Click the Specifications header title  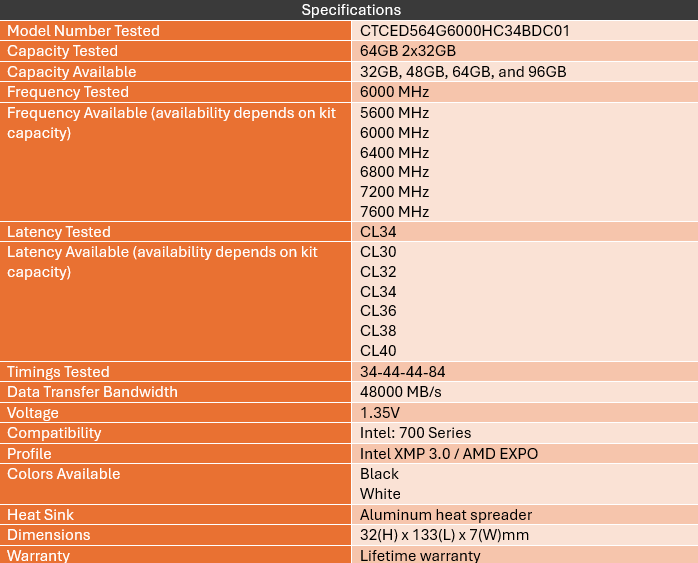[351, 10]
